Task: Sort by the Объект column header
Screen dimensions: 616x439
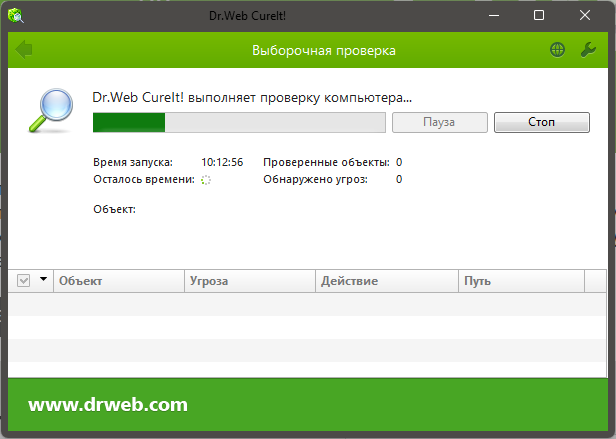Action: [118, 281]
